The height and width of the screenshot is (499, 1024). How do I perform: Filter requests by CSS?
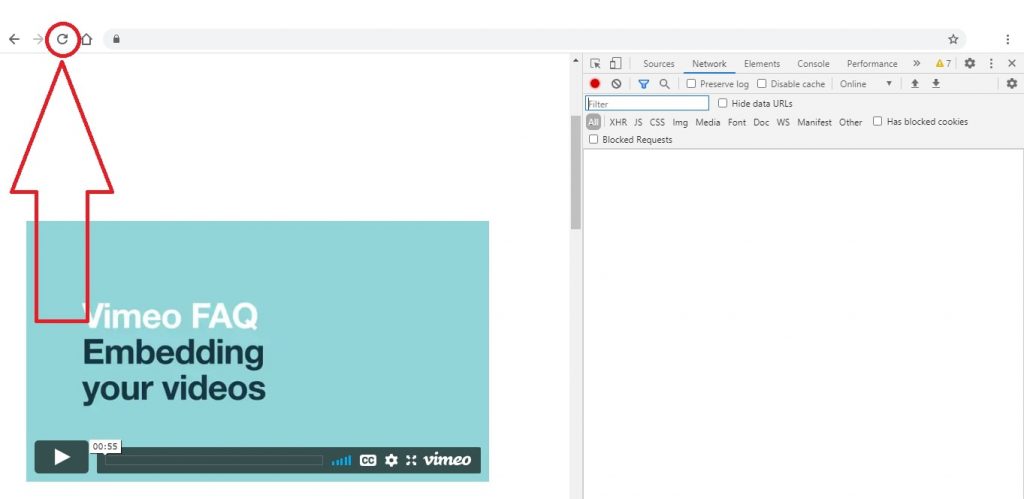[657, 122]
